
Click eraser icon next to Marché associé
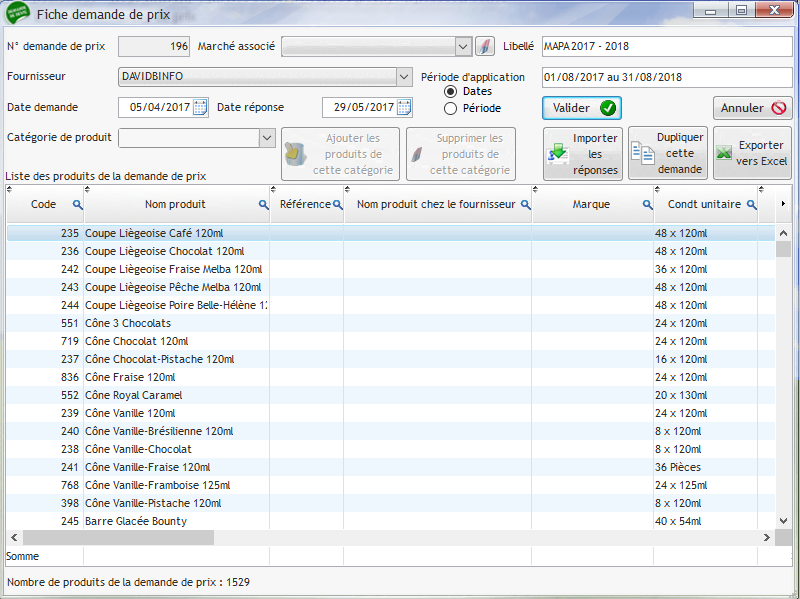(x=484, y=46)
